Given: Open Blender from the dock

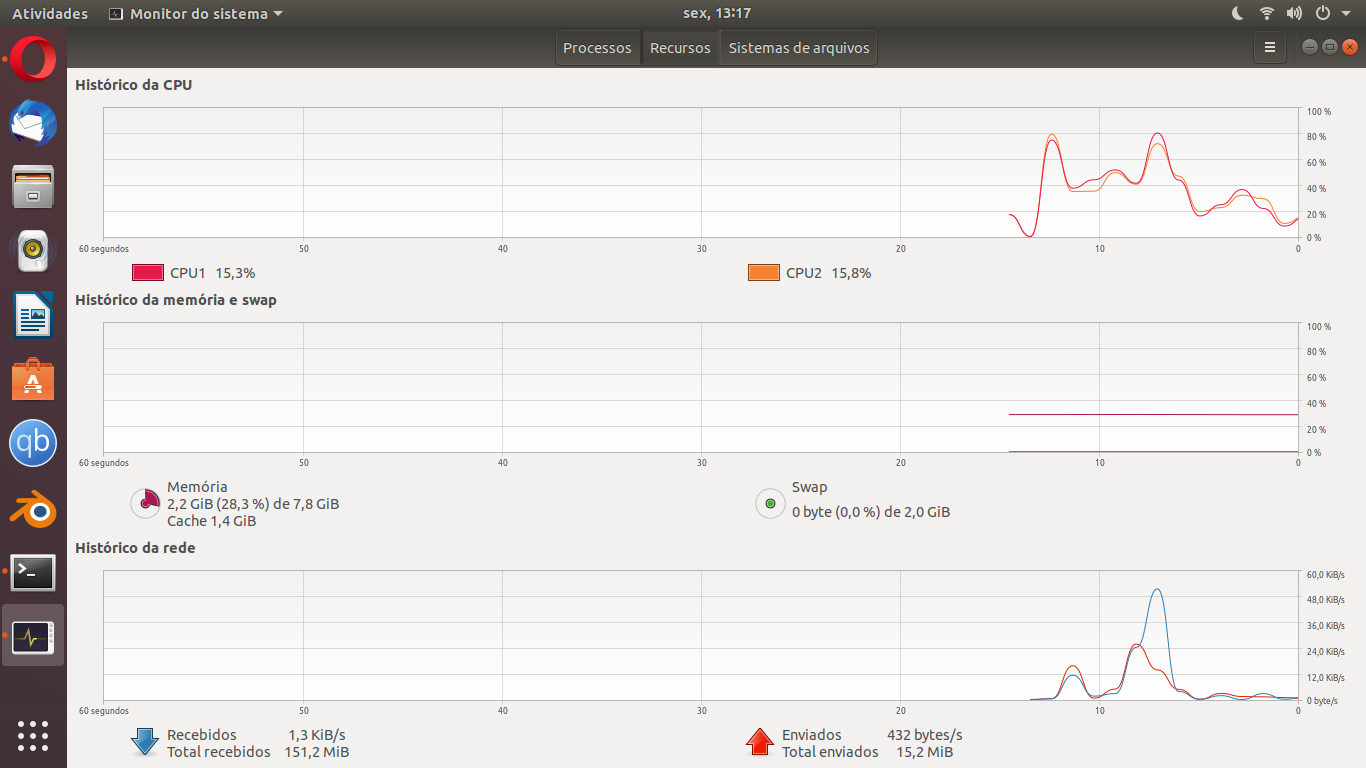Looking at the screenshot, I should (33, 509).
